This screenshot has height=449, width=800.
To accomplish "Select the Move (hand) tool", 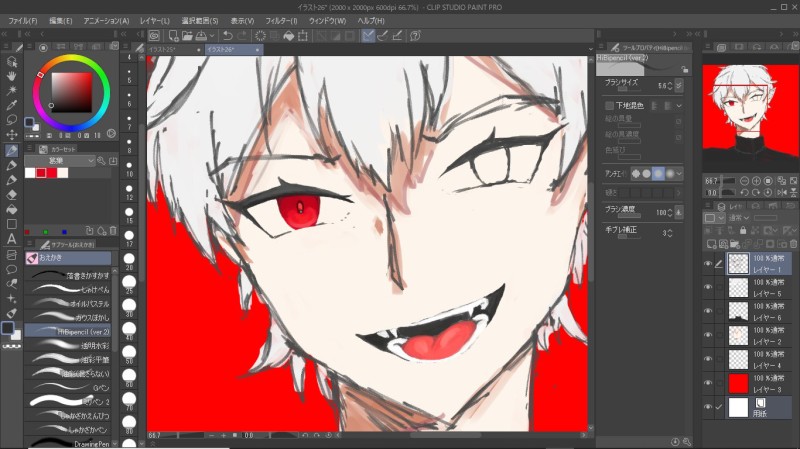I will [x=11, y=76].
